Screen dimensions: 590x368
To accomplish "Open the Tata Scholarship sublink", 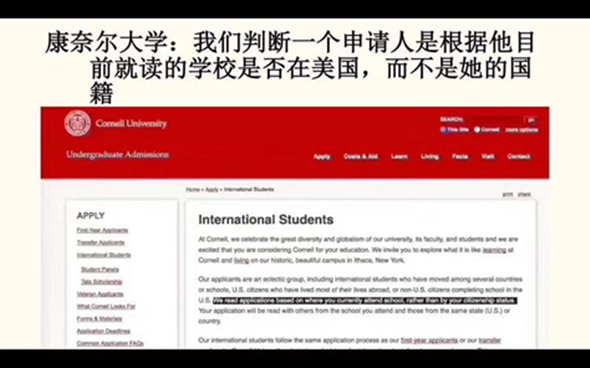I will [101, 282].
